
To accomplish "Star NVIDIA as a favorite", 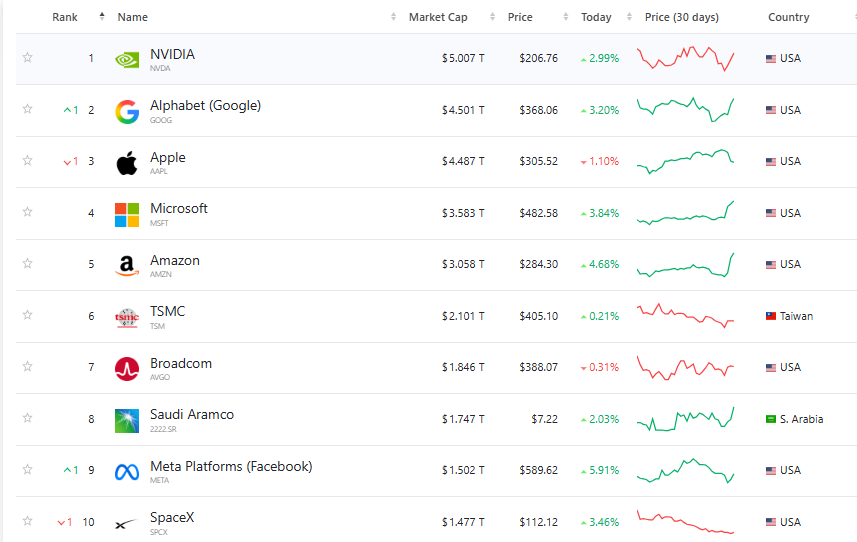I will click(x=27, y=57).
